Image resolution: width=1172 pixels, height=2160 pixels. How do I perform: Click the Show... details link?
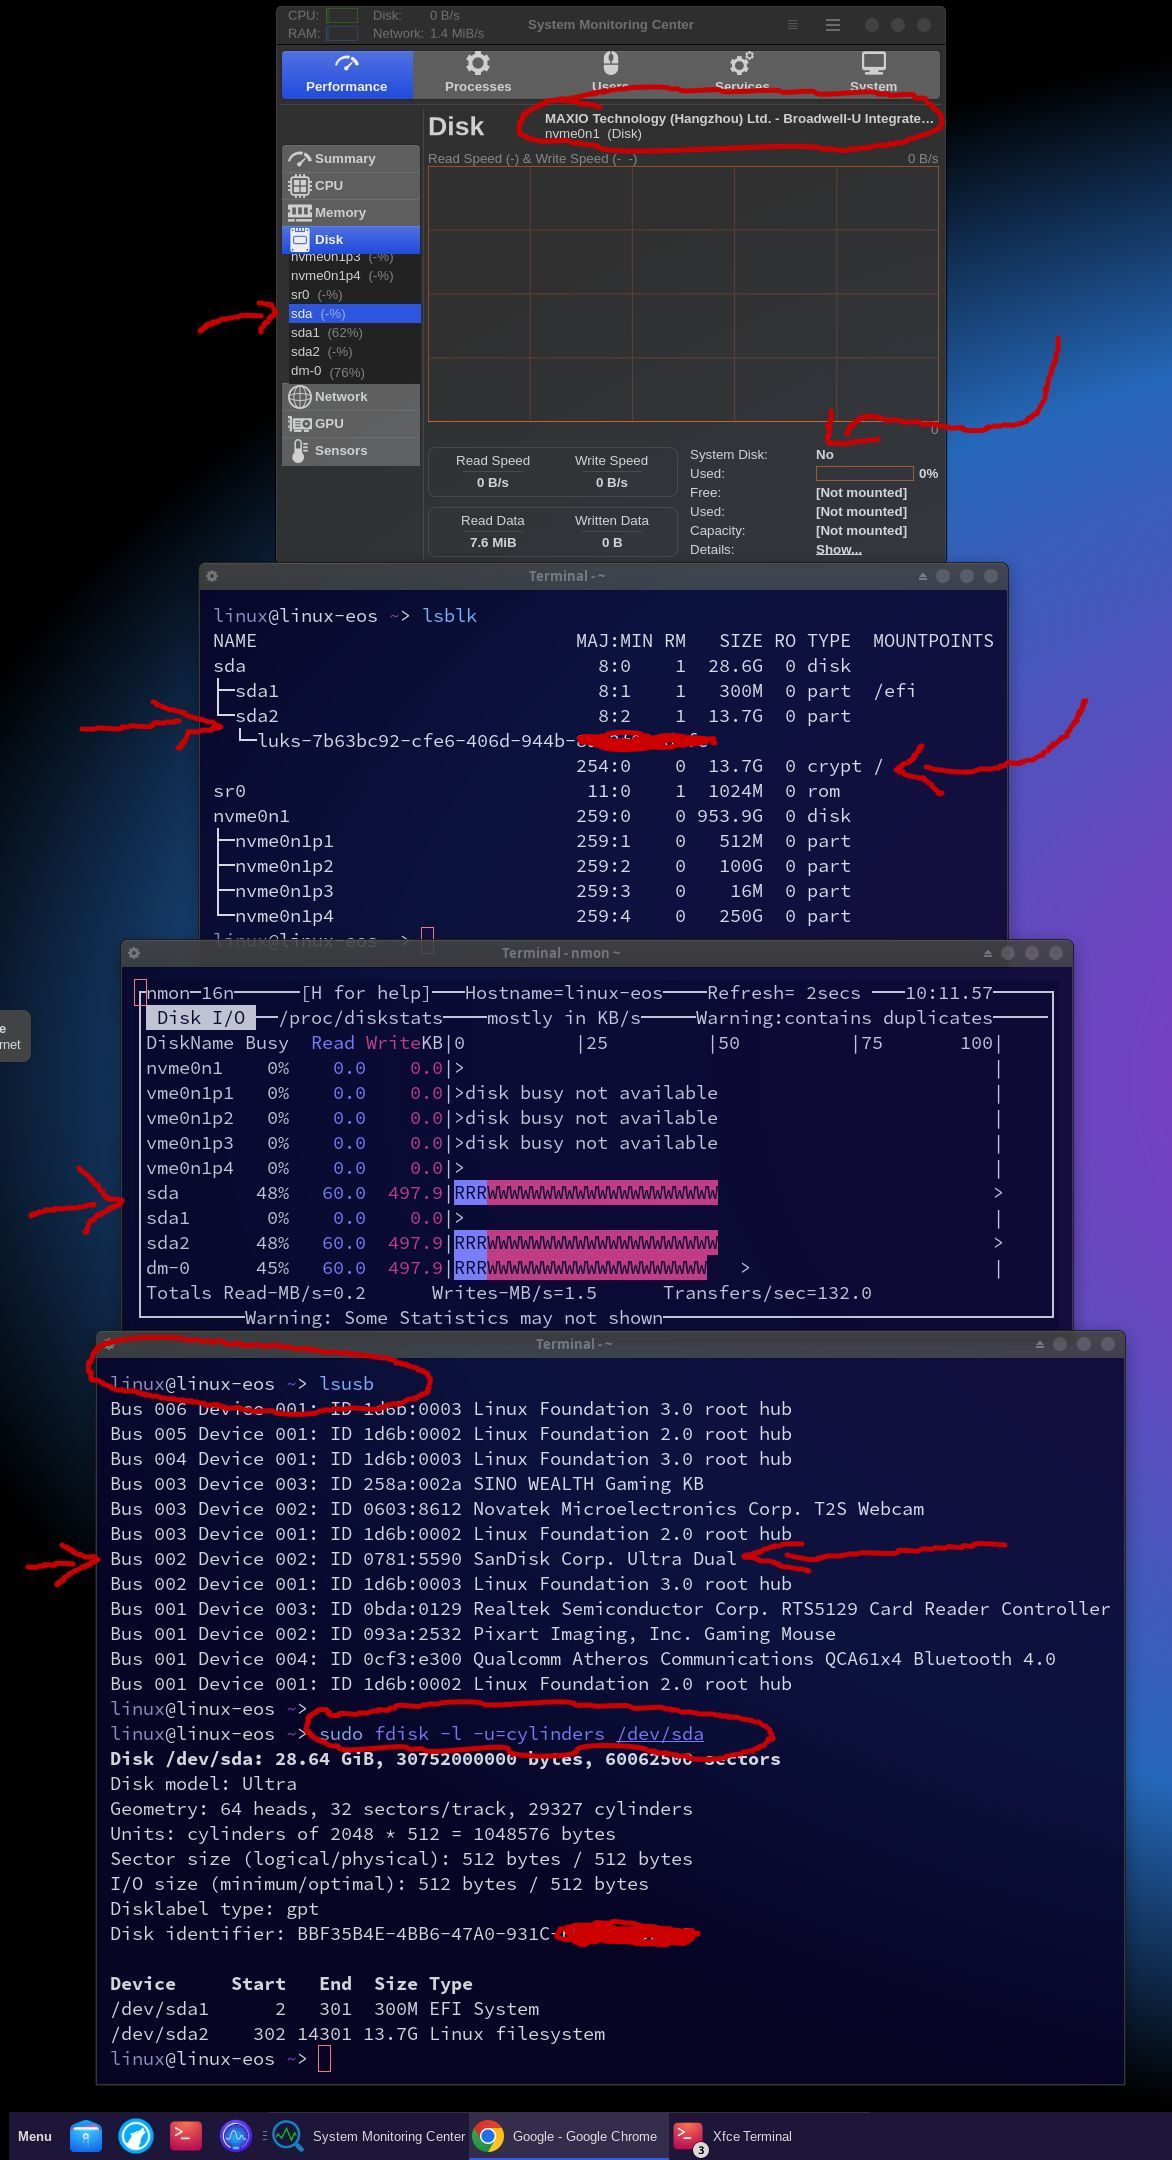pyautogui.click(x=838, y=550)
